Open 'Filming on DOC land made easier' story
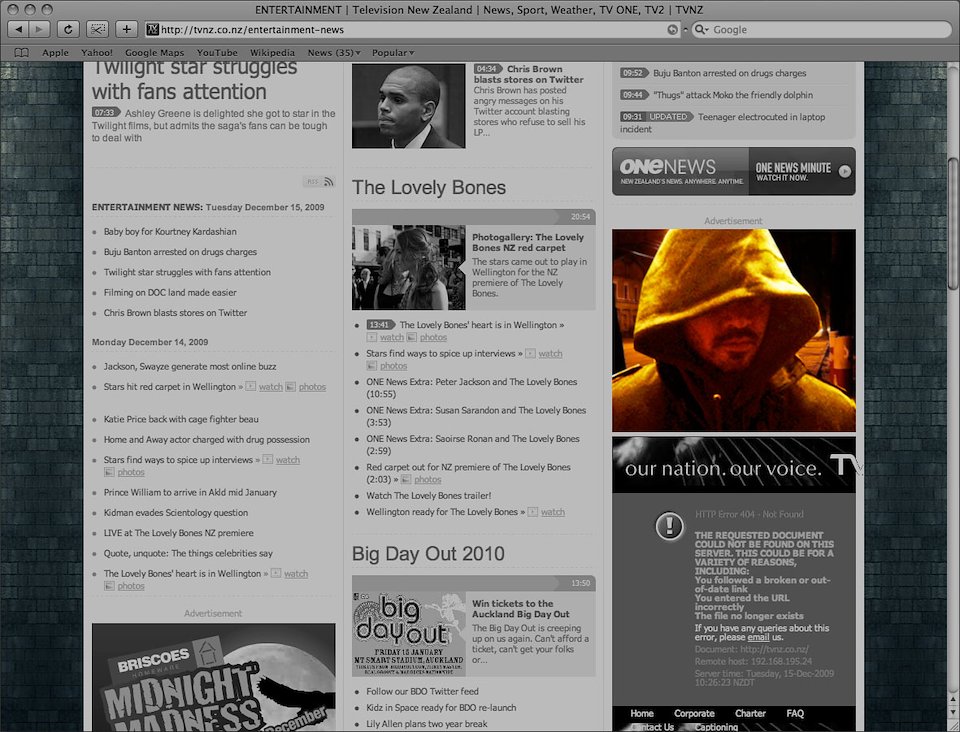 click(170, 293)
